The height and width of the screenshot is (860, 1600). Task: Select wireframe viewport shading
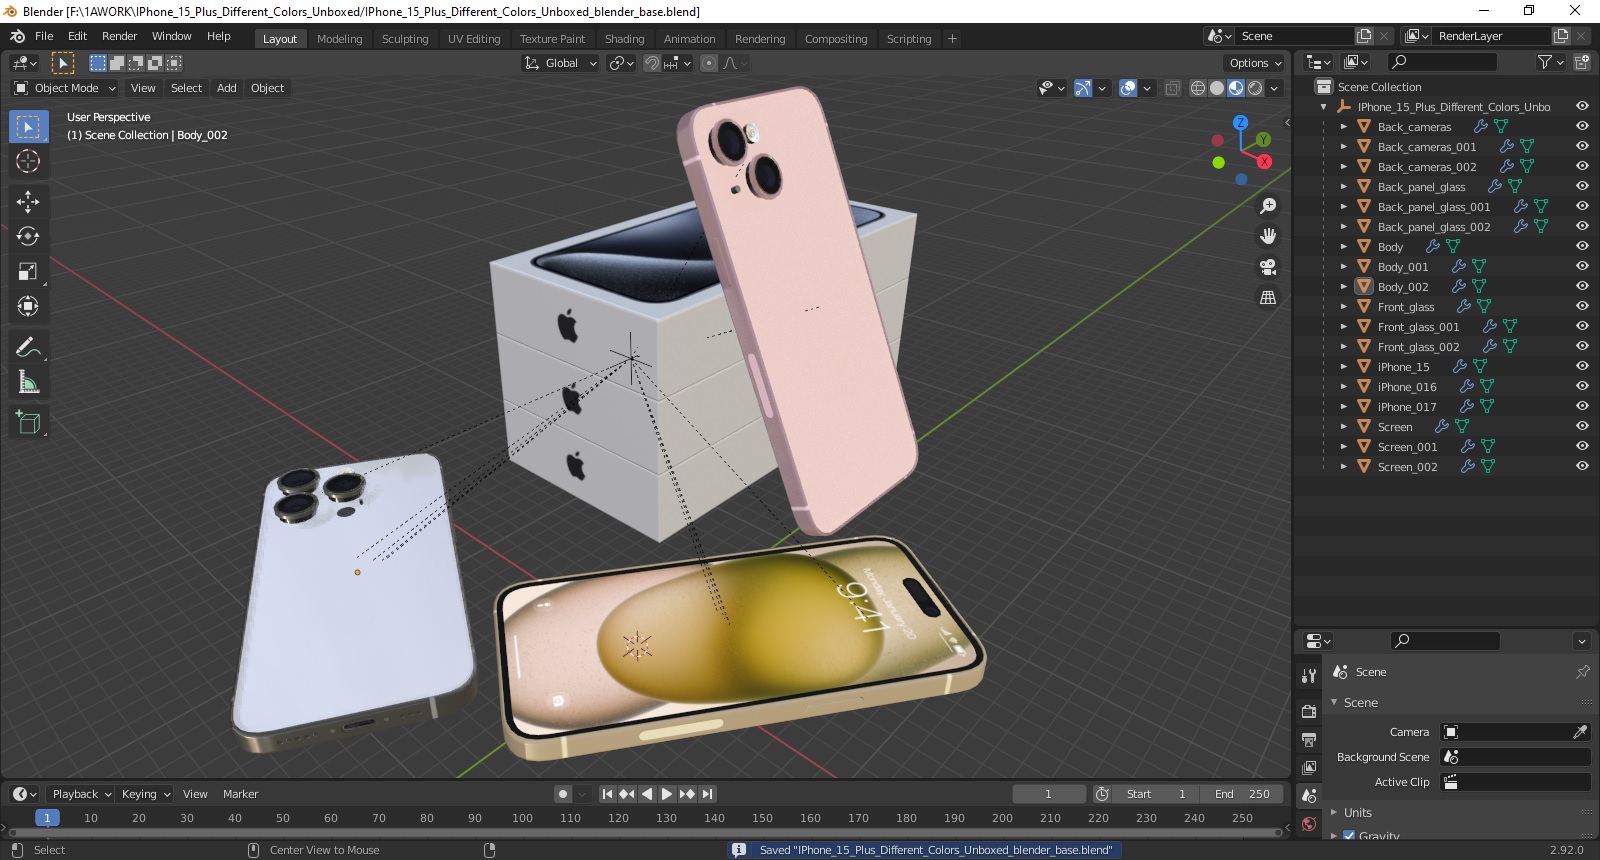coord(1198,88)
